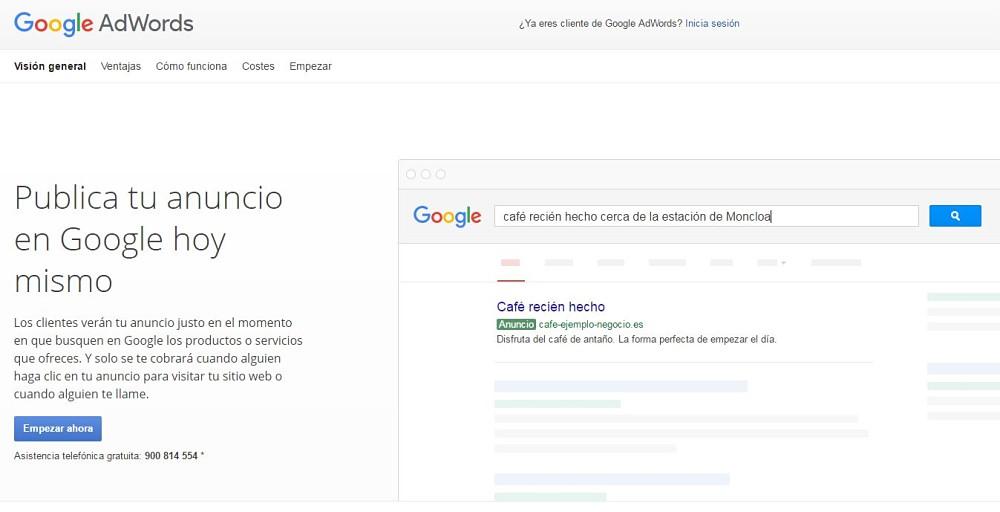Click the Google logo in the mockup browser
Image resolution: width=1000 pixels, height=512 pixels.
(x=447, y=217)
